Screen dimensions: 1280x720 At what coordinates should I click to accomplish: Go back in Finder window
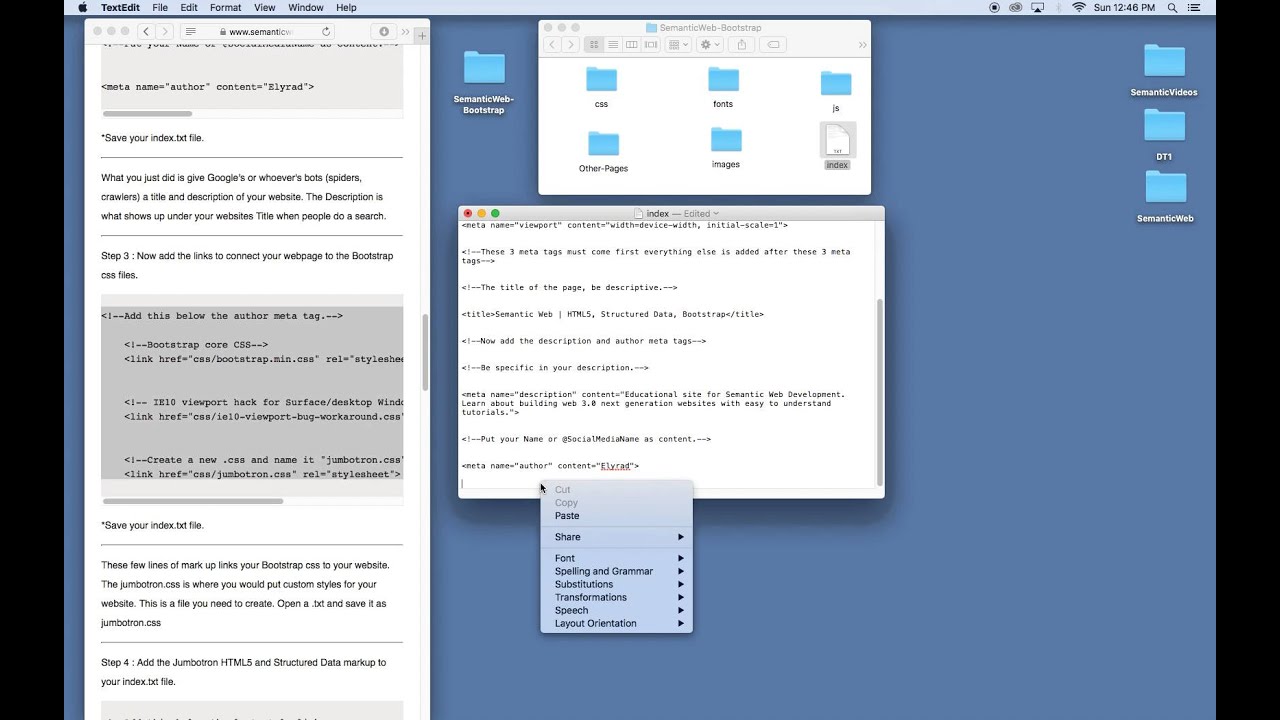click(552, 44)
